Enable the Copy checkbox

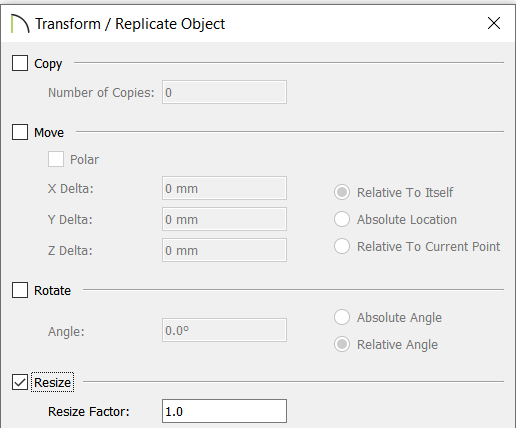(x=20, y=63)
